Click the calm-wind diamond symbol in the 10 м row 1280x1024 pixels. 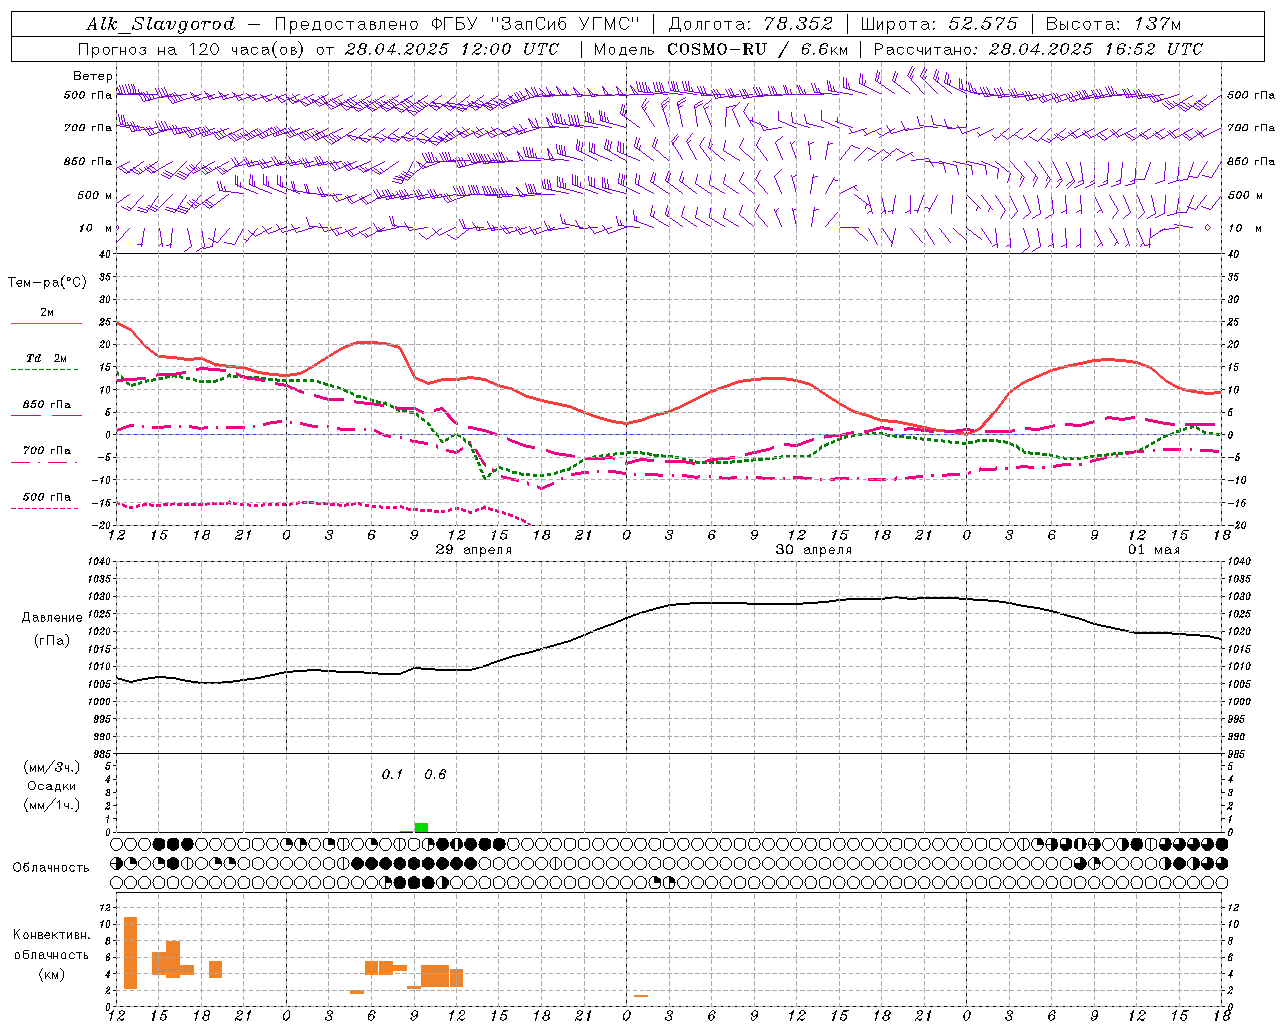coord(1207,228)
